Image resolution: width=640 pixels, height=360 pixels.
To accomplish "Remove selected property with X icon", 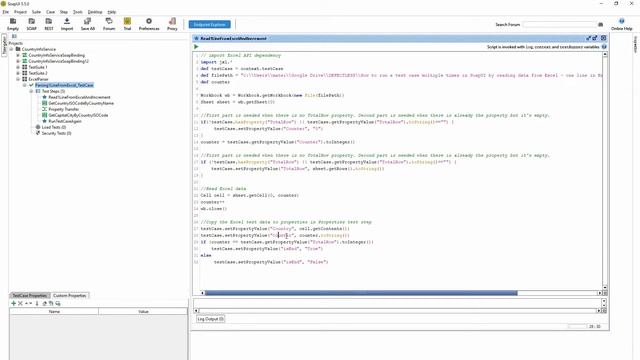I will pyautogui.click(x=20, y=303).
